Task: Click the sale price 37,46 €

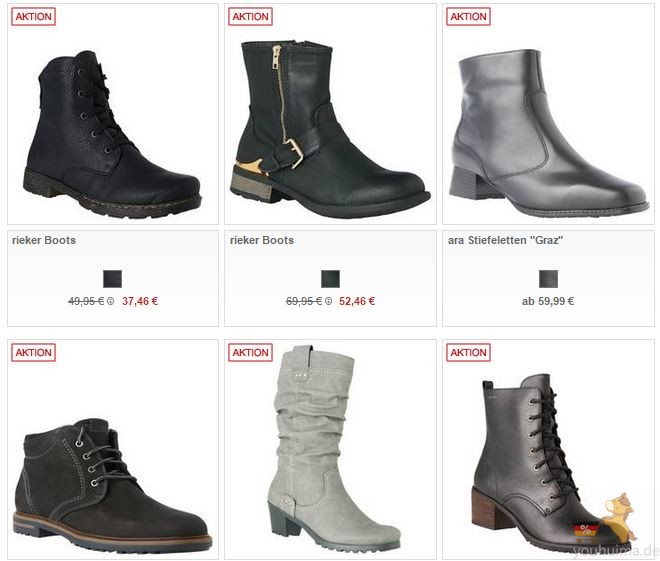Action: 140,301
